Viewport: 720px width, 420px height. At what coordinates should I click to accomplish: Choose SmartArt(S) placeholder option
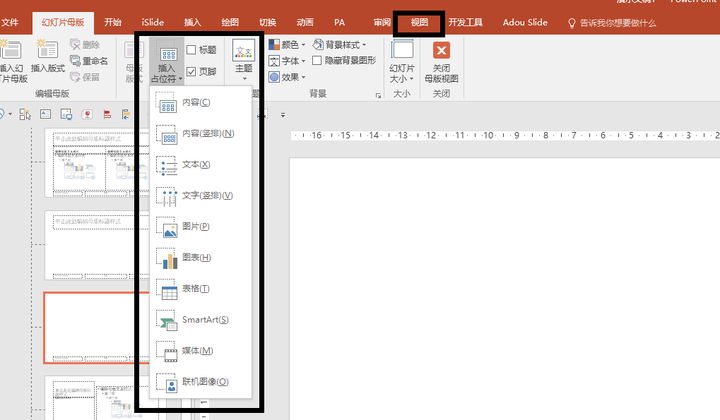coord(201,319)
